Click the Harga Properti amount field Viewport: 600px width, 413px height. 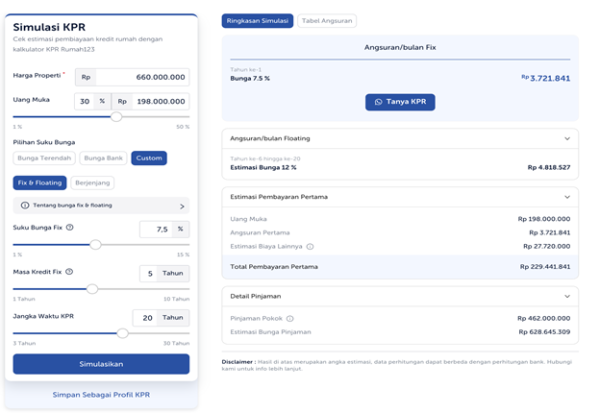(142, 76)
